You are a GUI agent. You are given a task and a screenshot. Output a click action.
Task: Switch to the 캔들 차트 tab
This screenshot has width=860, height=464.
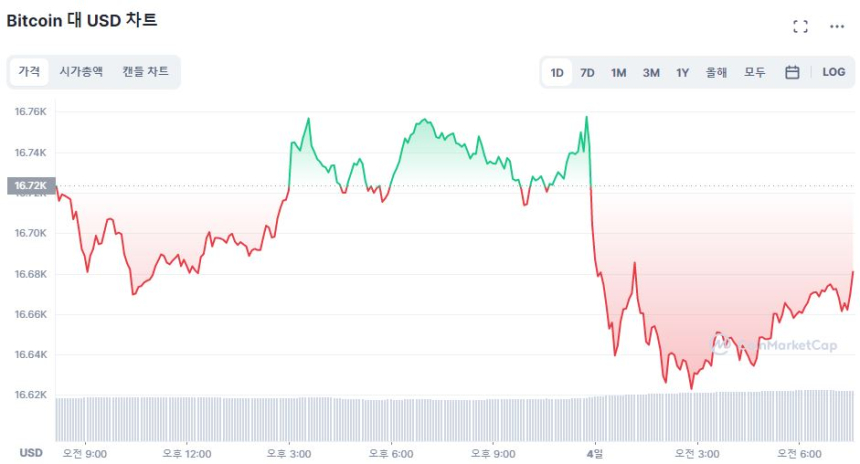(146, 71)
